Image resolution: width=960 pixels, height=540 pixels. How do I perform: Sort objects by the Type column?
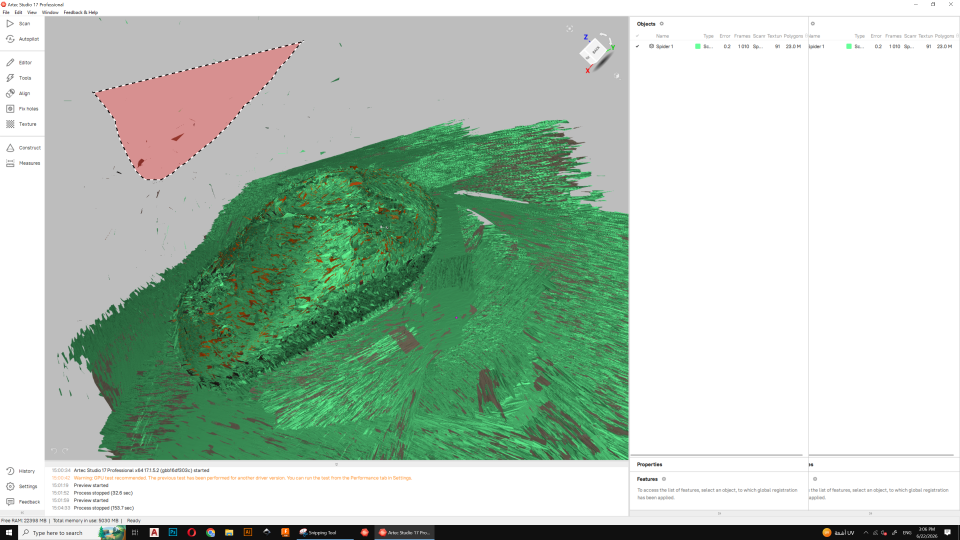click(x=708, y=36)
